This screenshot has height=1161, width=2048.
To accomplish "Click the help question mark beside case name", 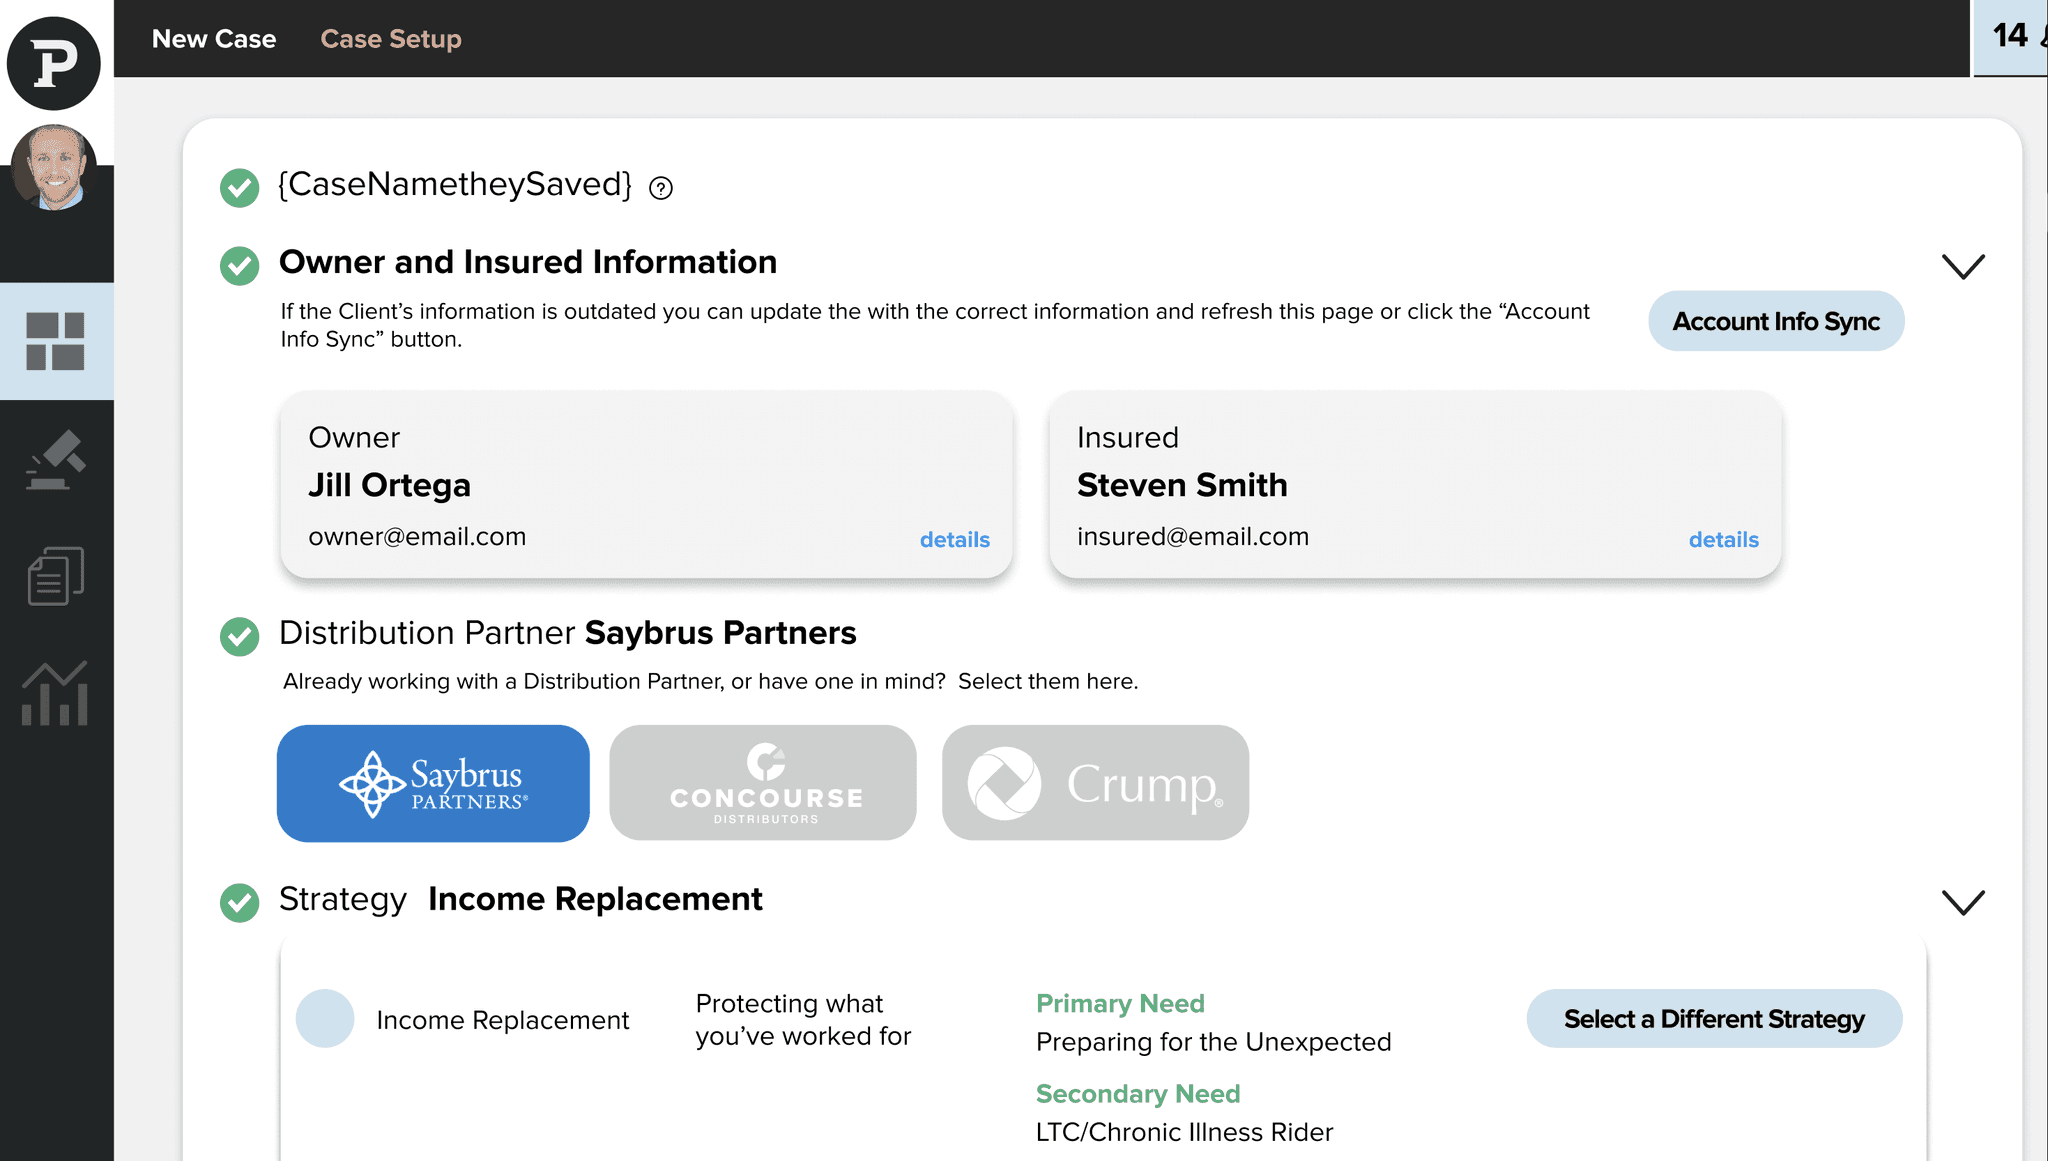I will point(660,188).
